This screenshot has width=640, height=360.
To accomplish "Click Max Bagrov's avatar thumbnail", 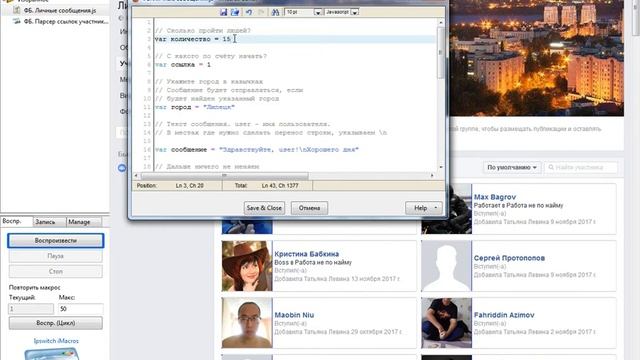I will [459, 209].
